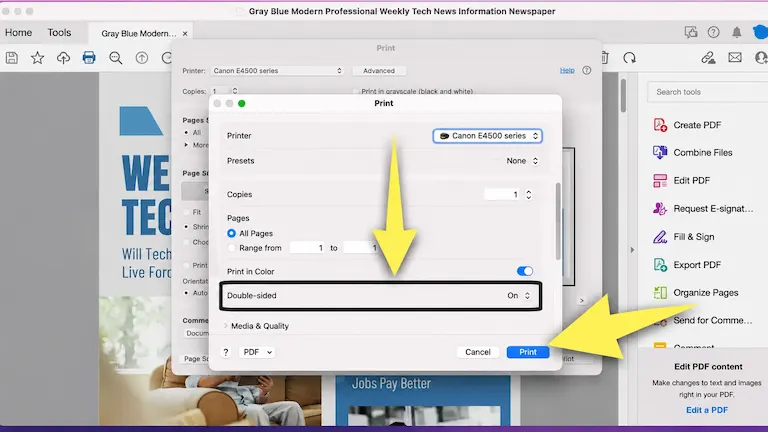Click the Cancel button
The image size is (768, 432).
[478, 352]
